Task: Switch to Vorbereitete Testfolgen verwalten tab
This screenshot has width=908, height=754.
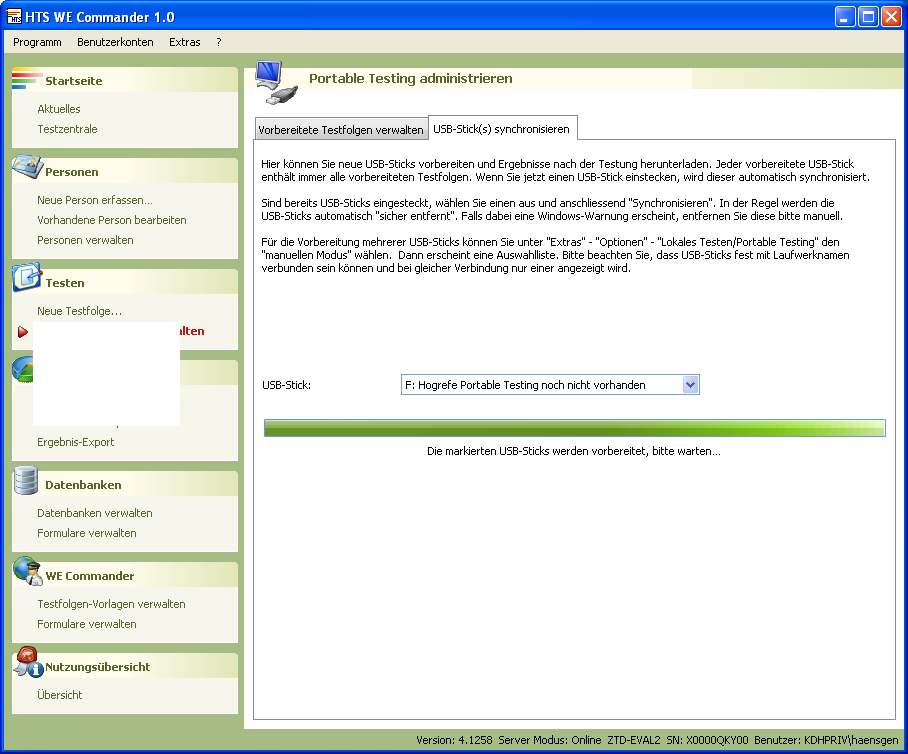Action: click(340, 130)
